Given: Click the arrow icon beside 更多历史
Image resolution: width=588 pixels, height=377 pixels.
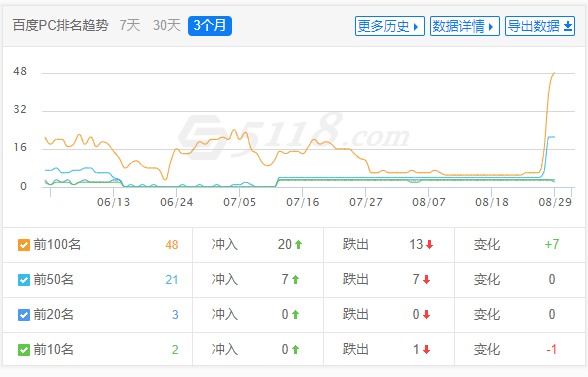Looking at the screenshot, I should coord(416,27).
